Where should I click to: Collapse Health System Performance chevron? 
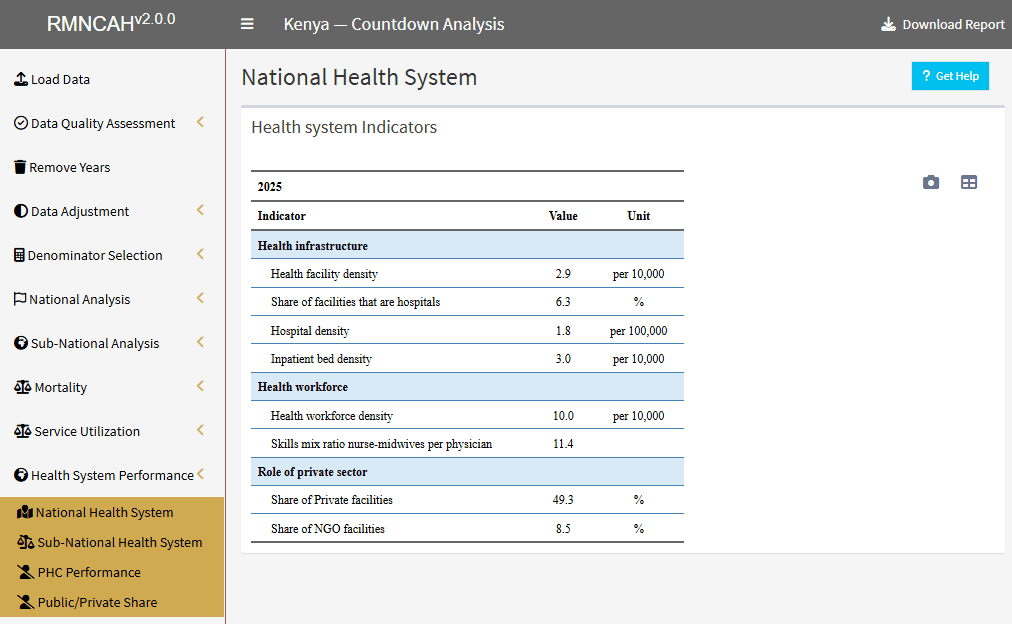(x=201, y=473)
